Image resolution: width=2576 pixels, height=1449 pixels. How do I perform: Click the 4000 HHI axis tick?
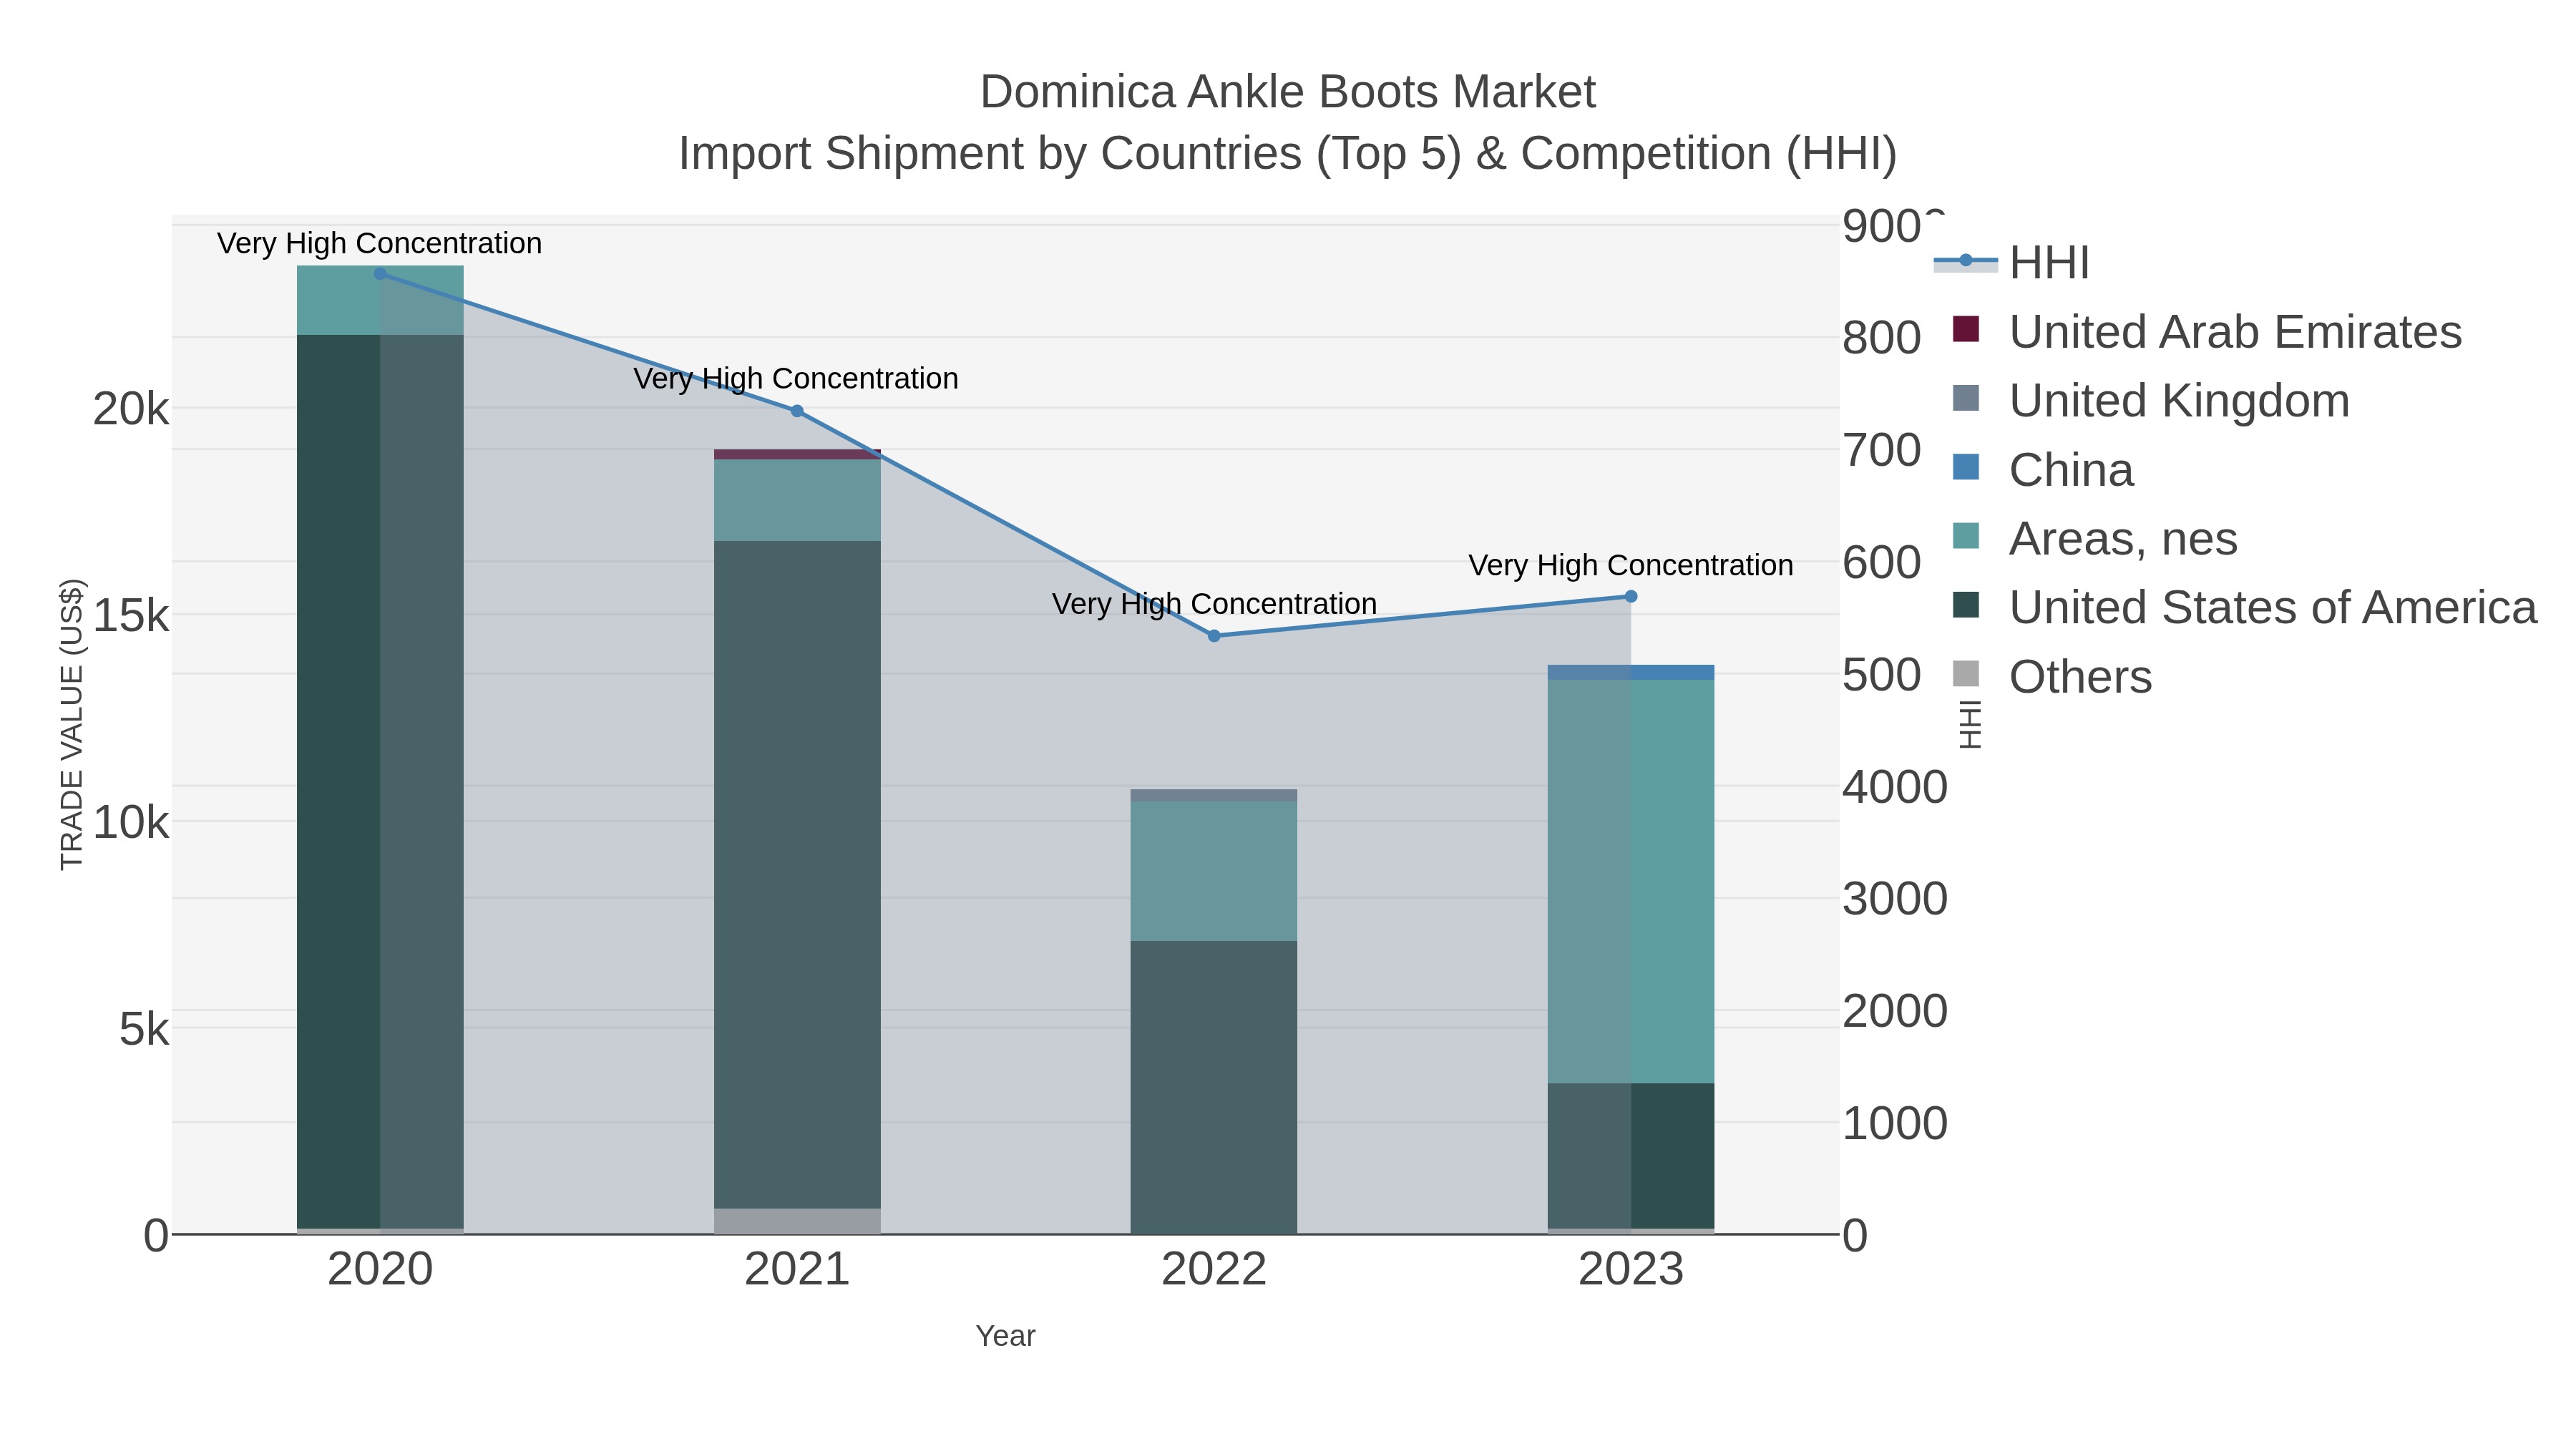(x=1895, y=787)
